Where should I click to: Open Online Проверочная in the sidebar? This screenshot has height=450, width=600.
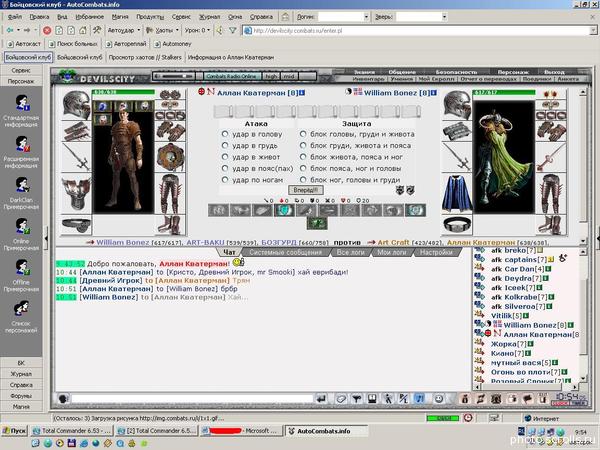(x=21, y=234)
